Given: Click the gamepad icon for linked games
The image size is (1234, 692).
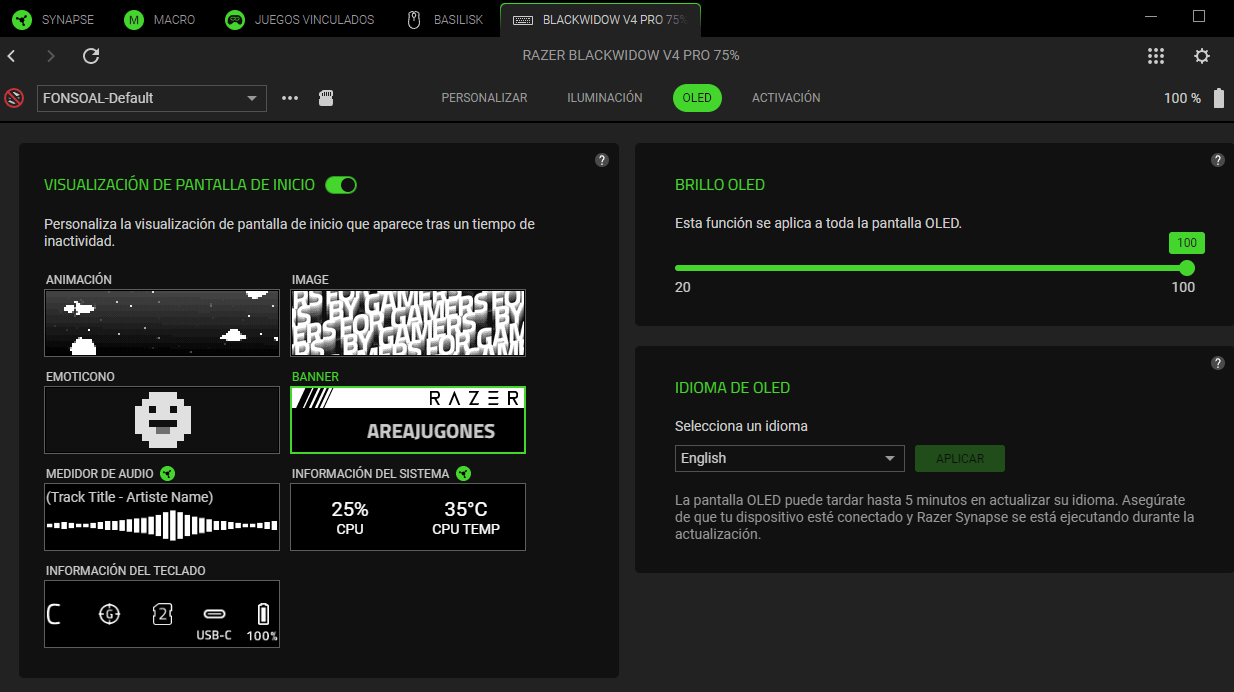Looking at the screenshot, I should click(x=235, y=20).
